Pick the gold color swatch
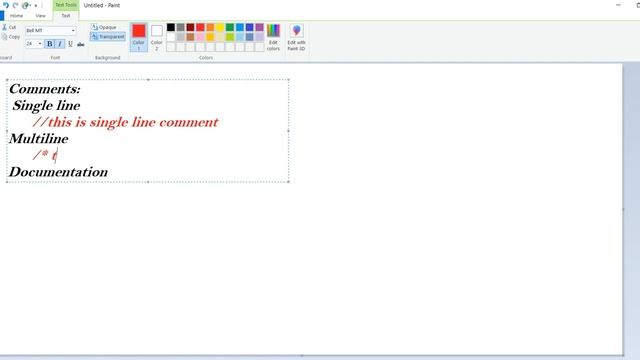 tap(210, 37)
